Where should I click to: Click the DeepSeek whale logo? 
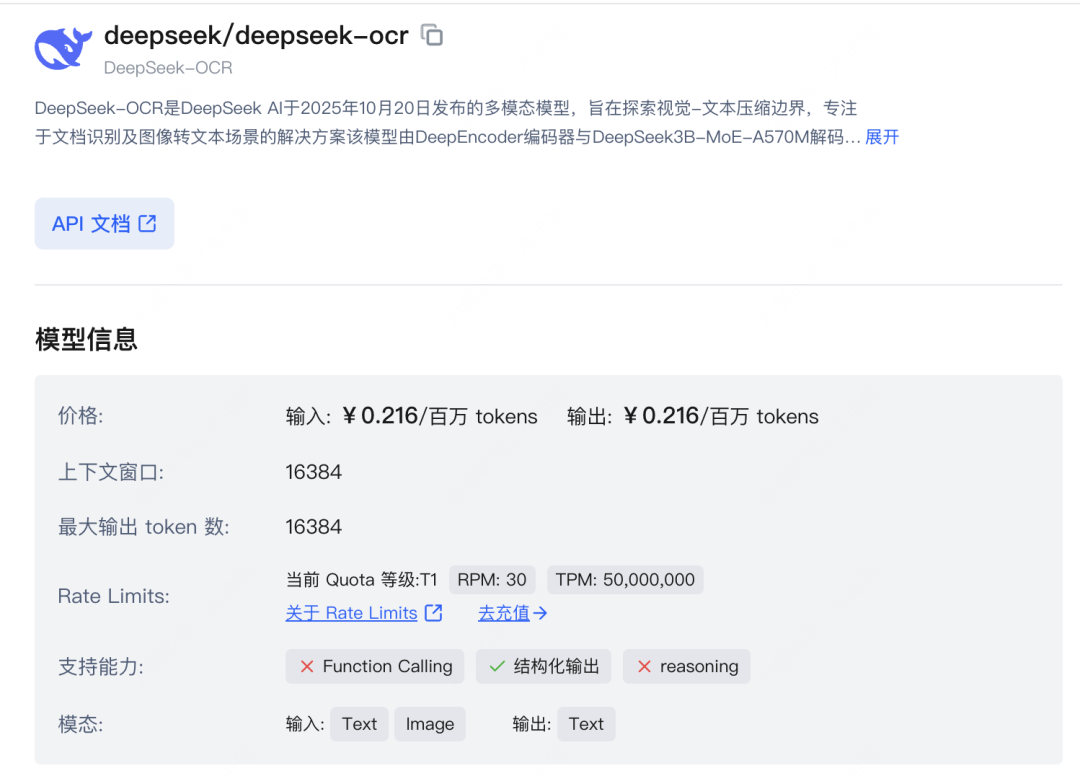click(x=63, y=48)
